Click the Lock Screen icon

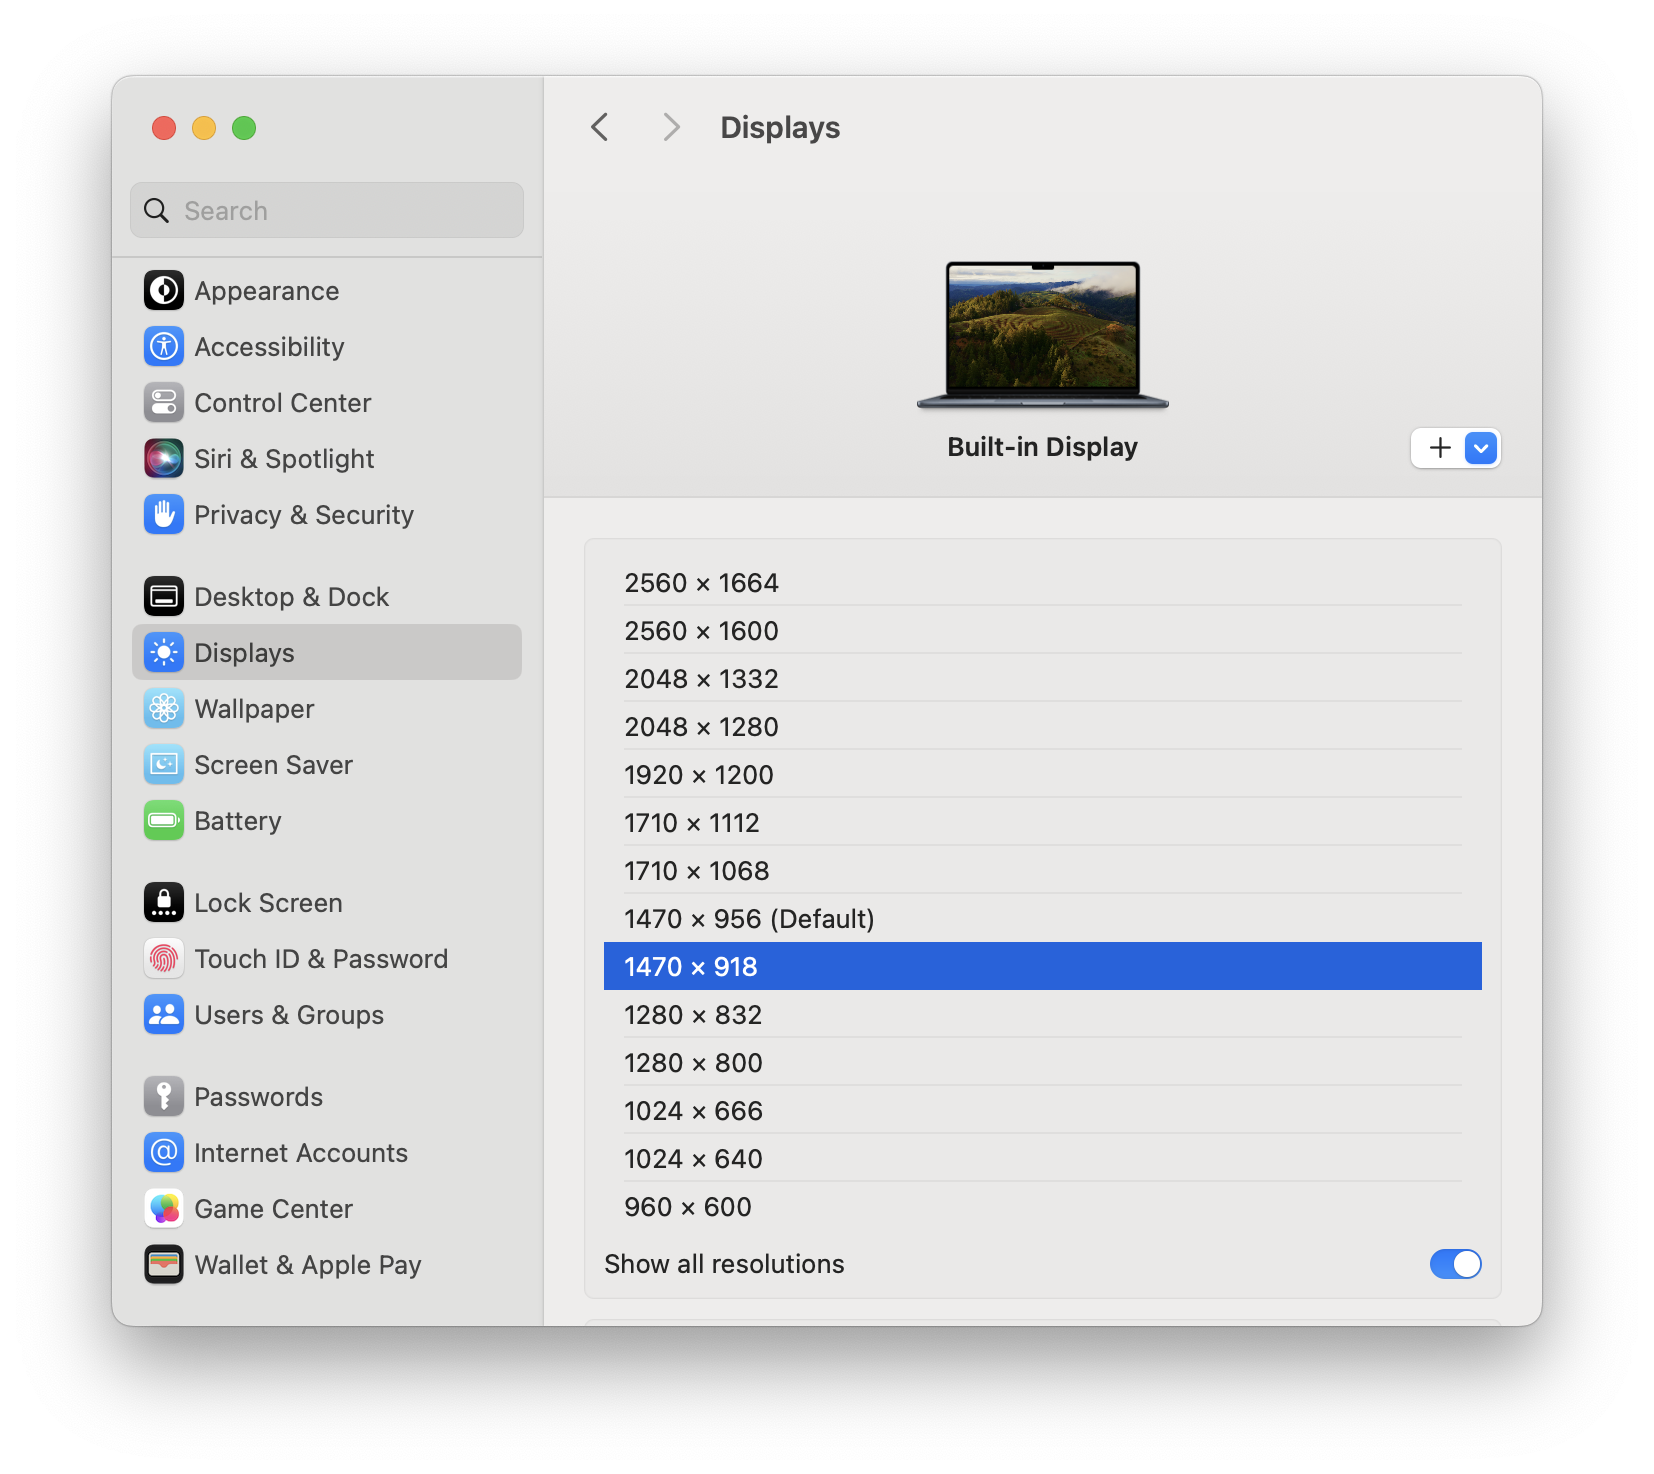pos(164,903)
